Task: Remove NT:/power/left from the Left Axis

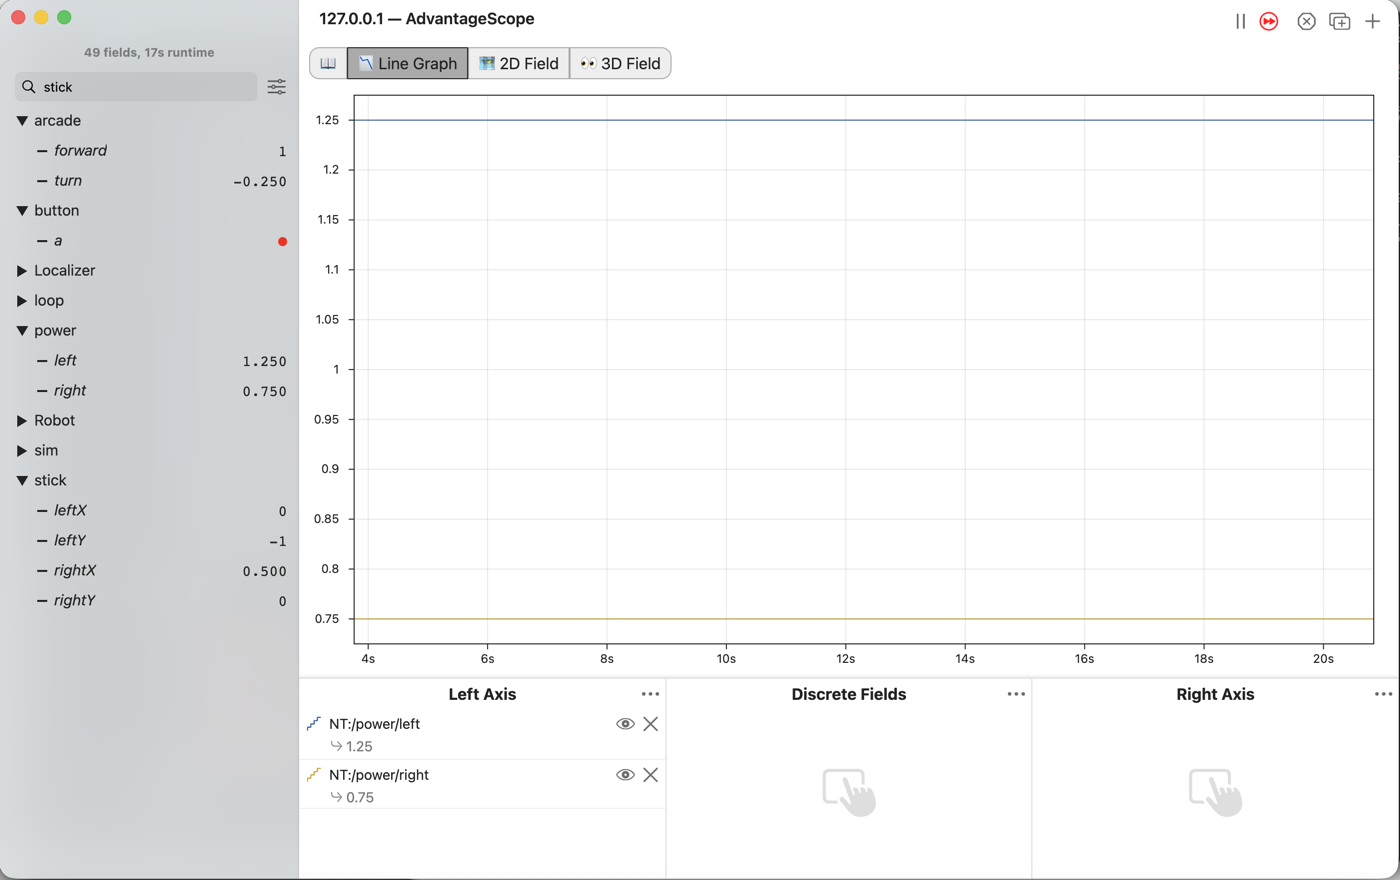Action: pyautogui.click(x=651, y=724)
